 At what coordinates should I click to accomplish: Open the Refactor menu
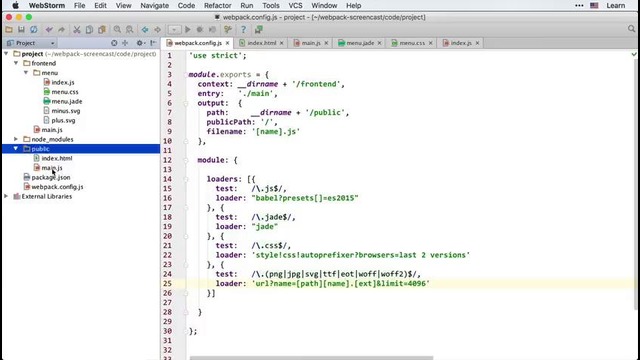pos(218,6)
